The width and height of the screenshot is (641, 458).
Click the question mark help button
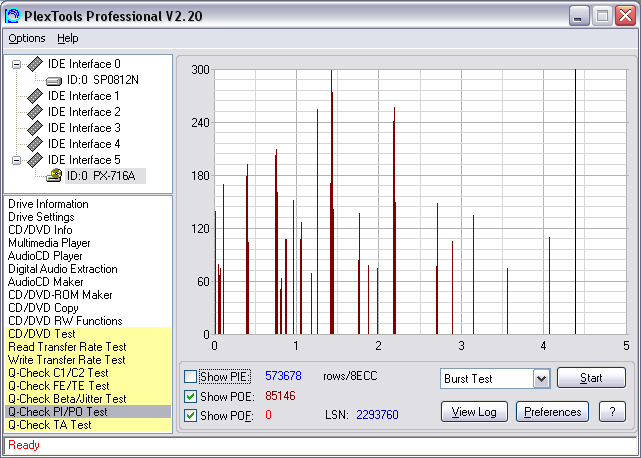coord(612,412)
